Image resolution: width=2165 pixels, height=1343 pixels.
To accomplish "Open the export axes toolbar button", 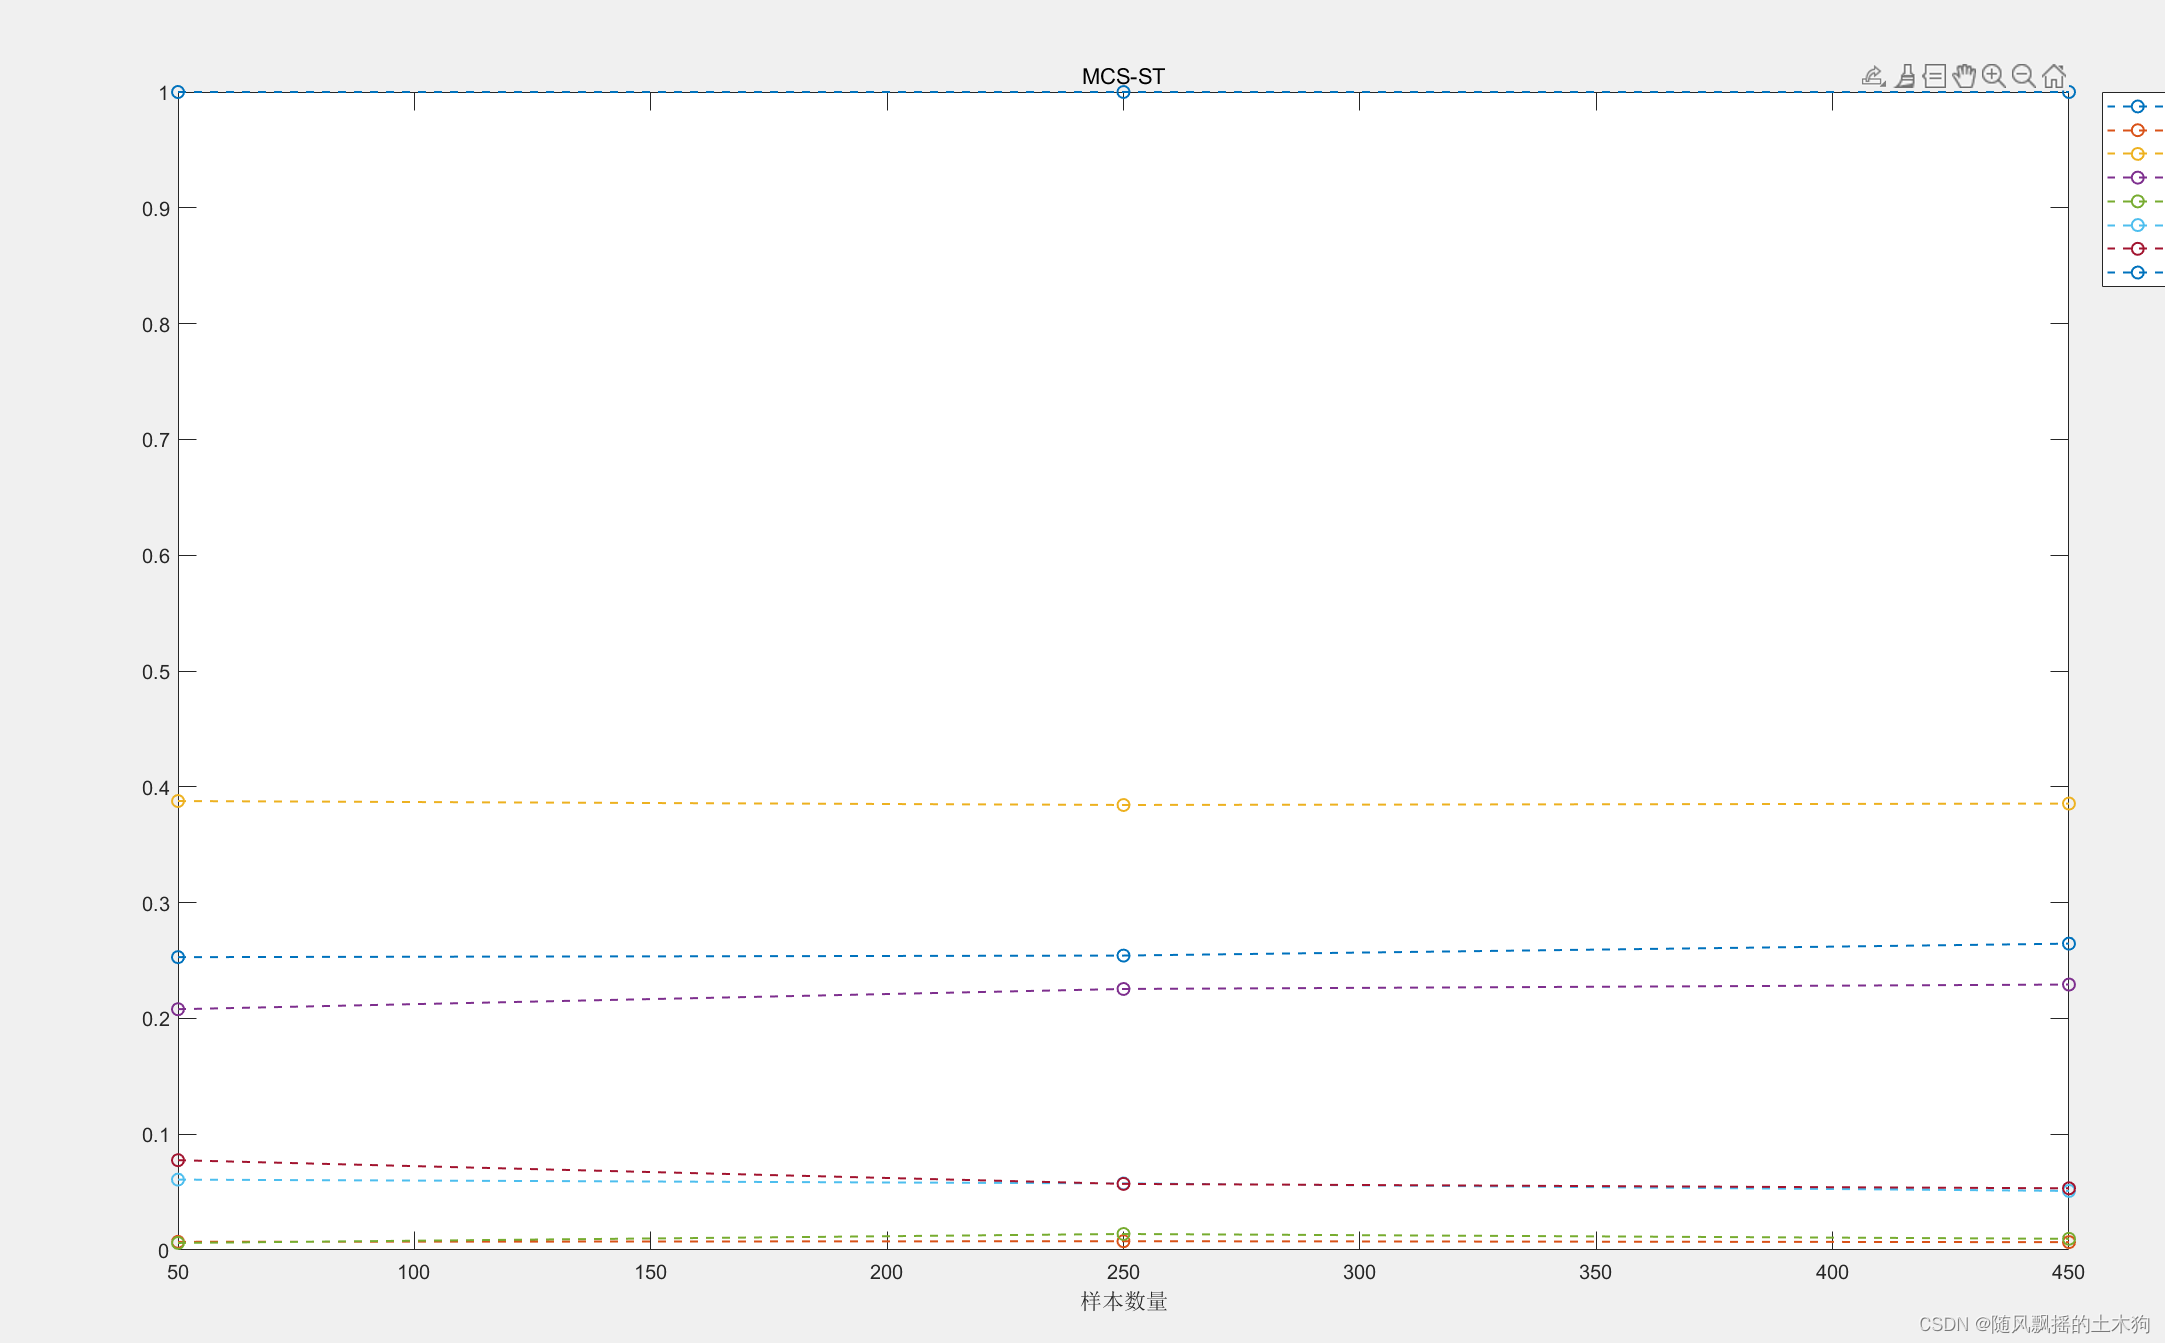I will click(x=1873, y=76).
